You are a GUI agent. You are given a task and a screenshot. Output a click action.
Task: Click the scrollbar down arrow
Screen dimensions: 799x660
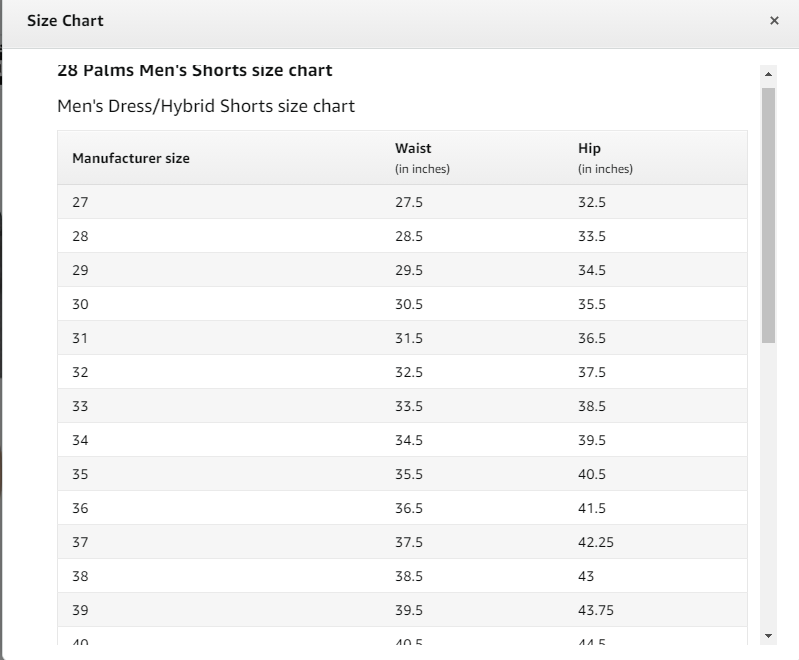coord(768,636)
